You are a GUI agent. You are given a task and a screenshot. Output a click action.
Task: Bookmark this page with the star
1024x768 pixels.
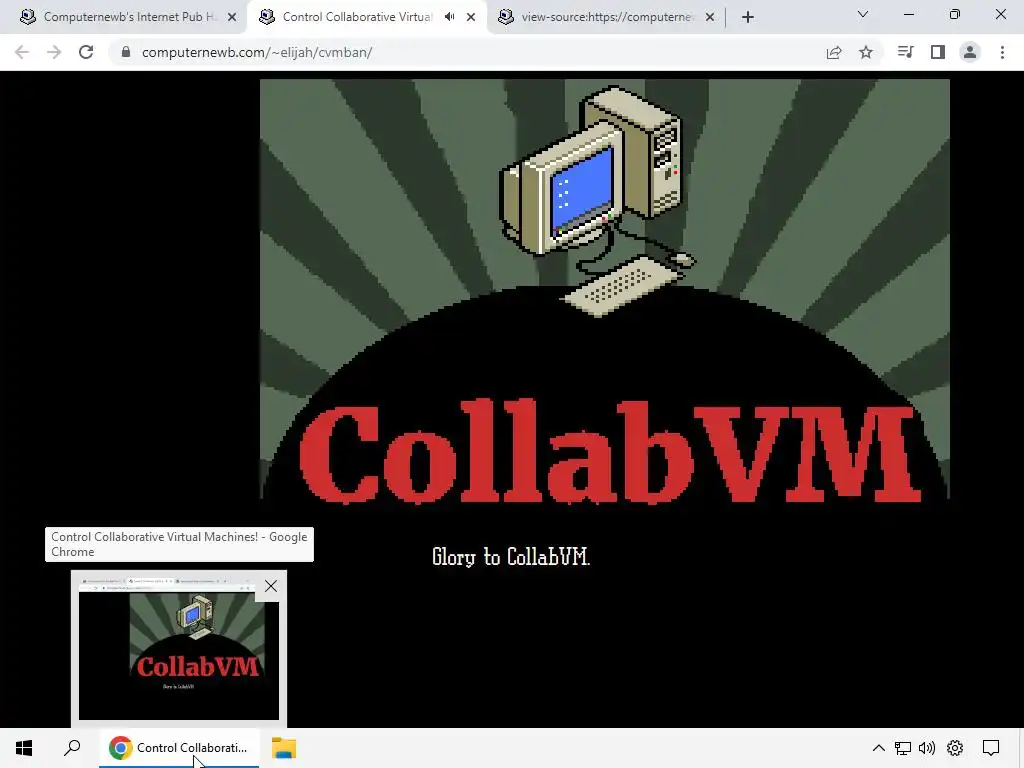[x=866, y=52]
